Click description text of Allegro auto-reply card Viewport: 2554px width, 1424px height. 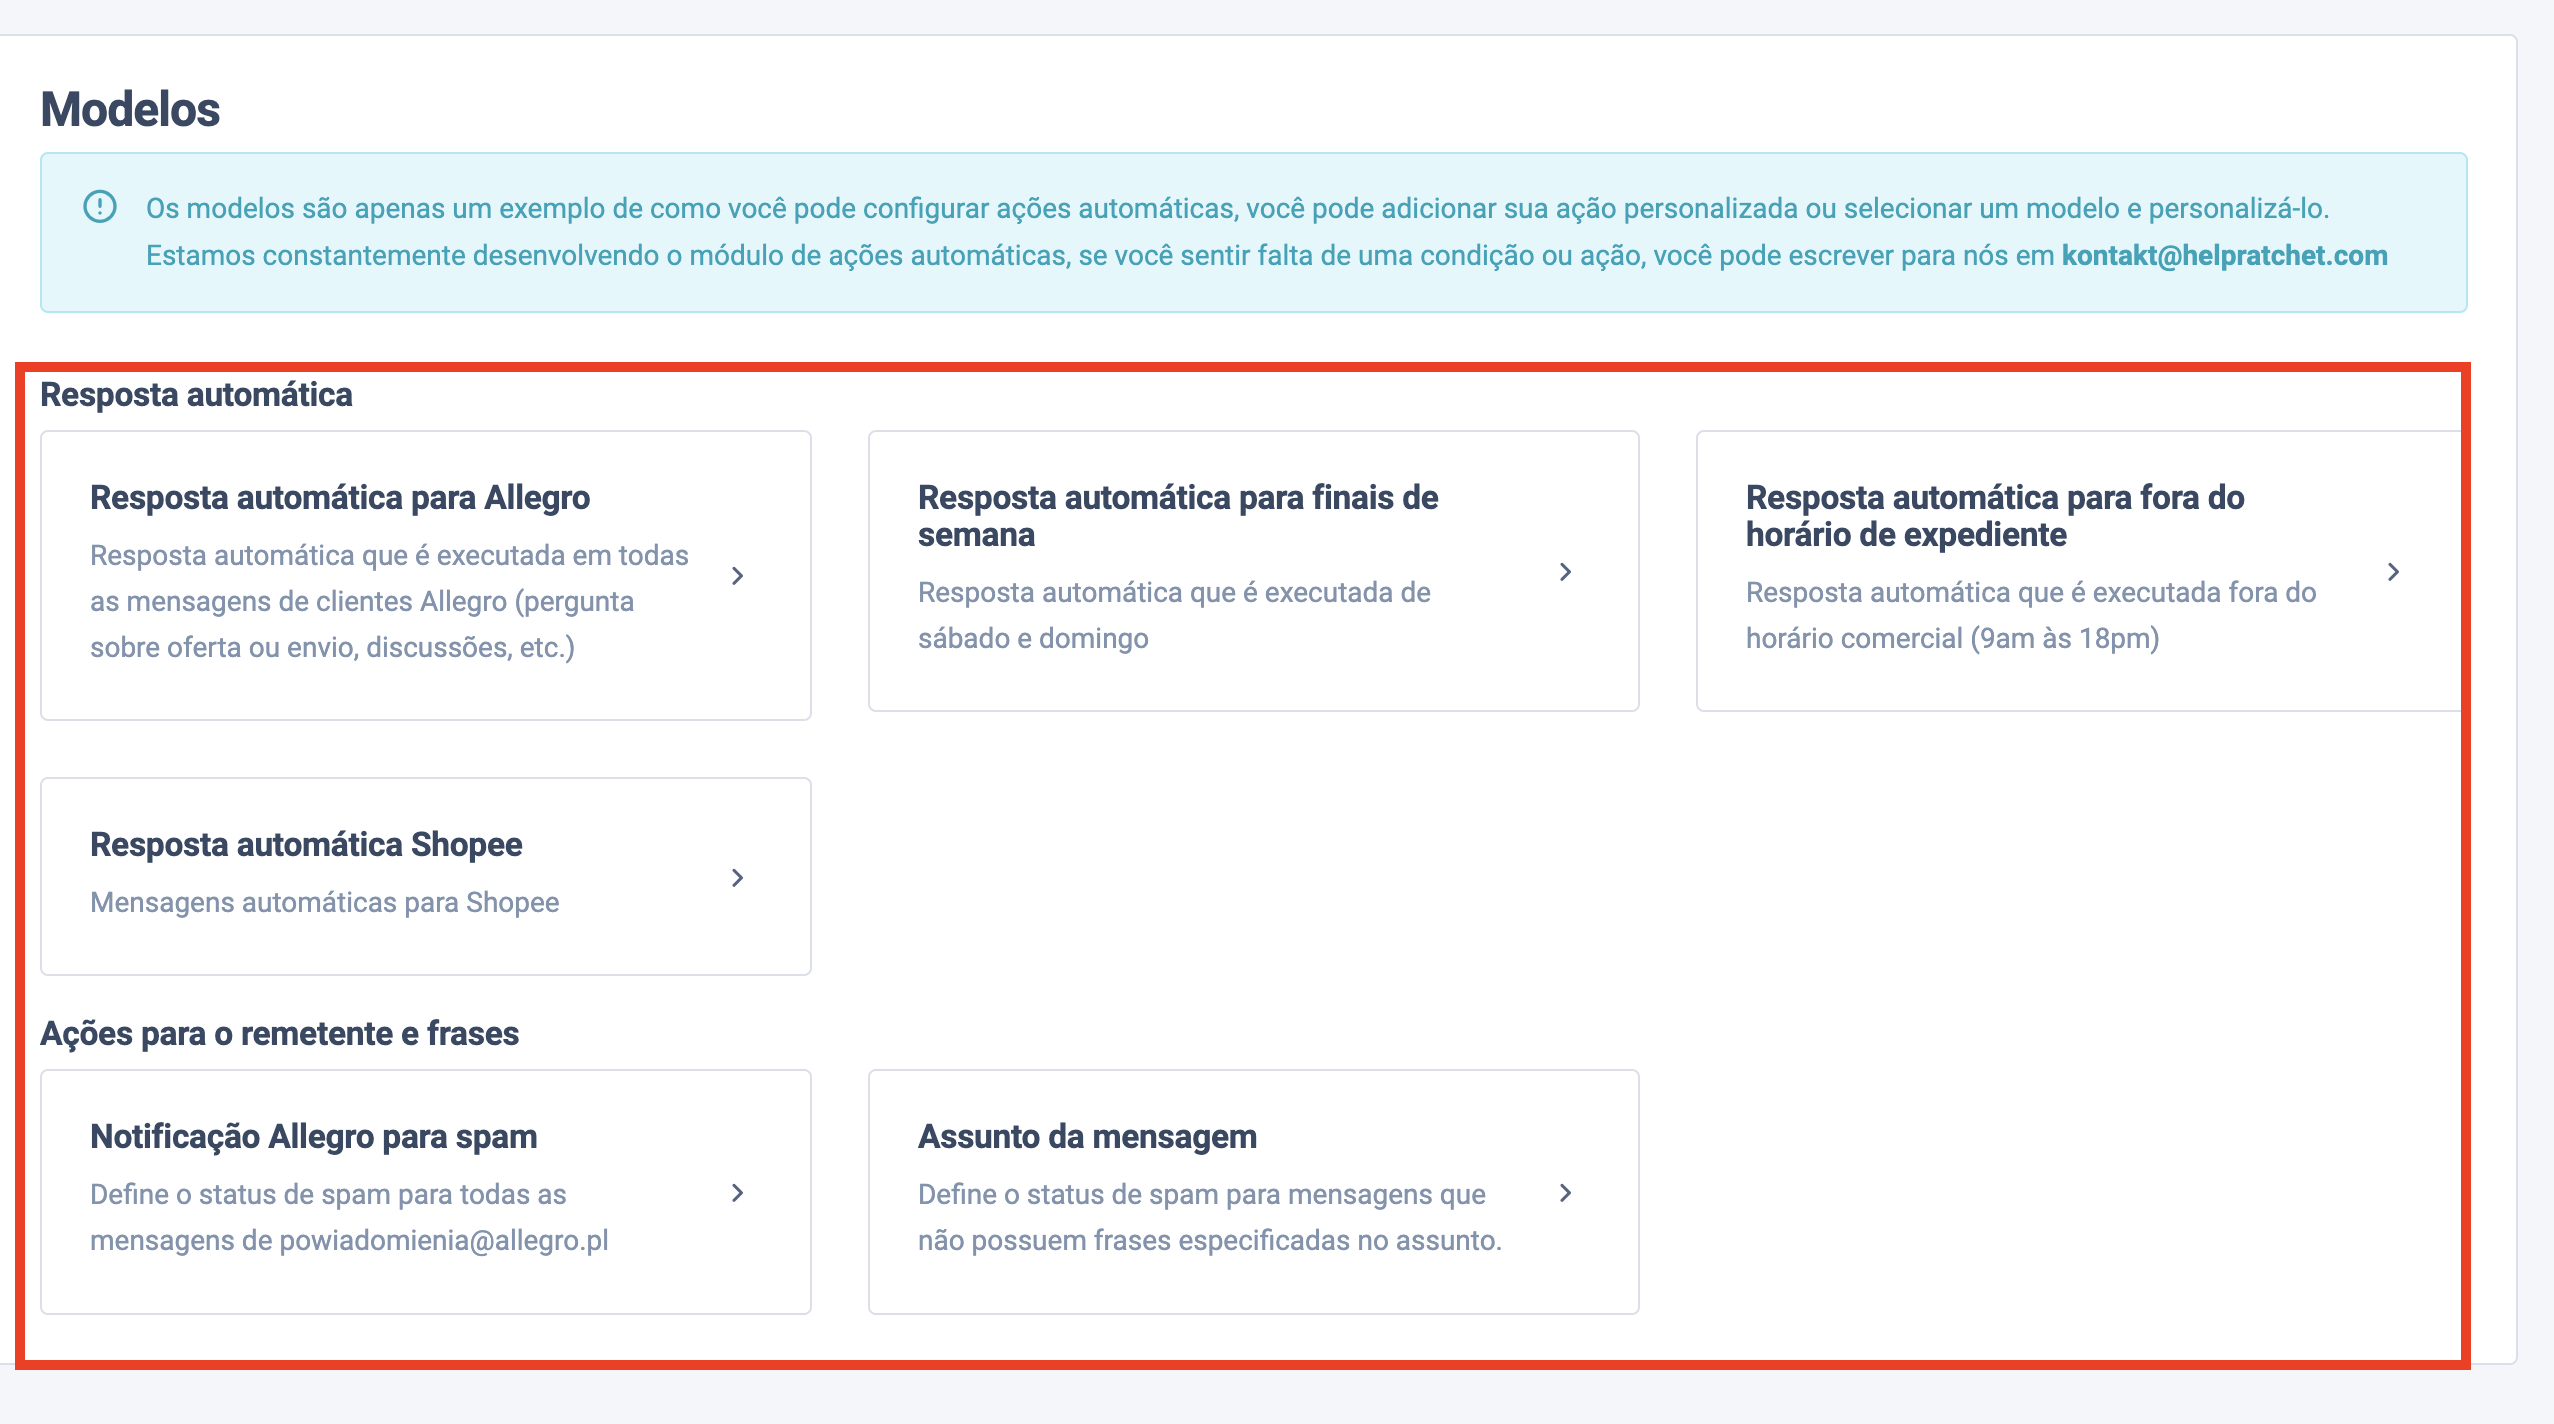coord(388,601)
